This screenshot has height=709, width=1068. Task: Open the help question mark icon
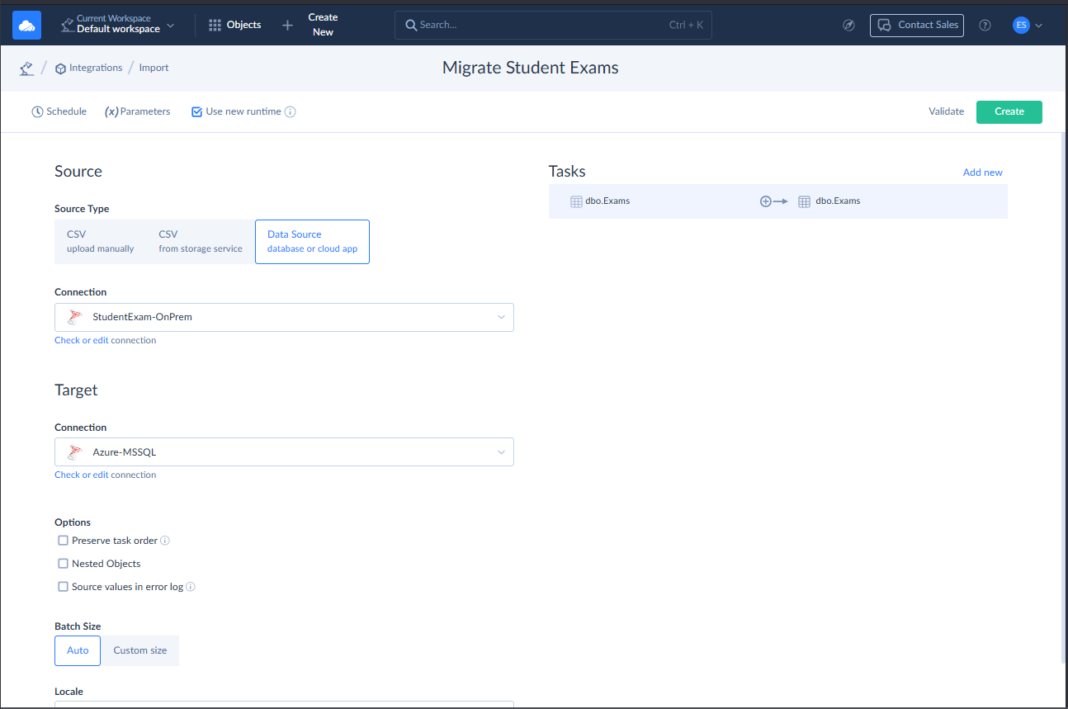pyautogui.click(x=985, y=25)
